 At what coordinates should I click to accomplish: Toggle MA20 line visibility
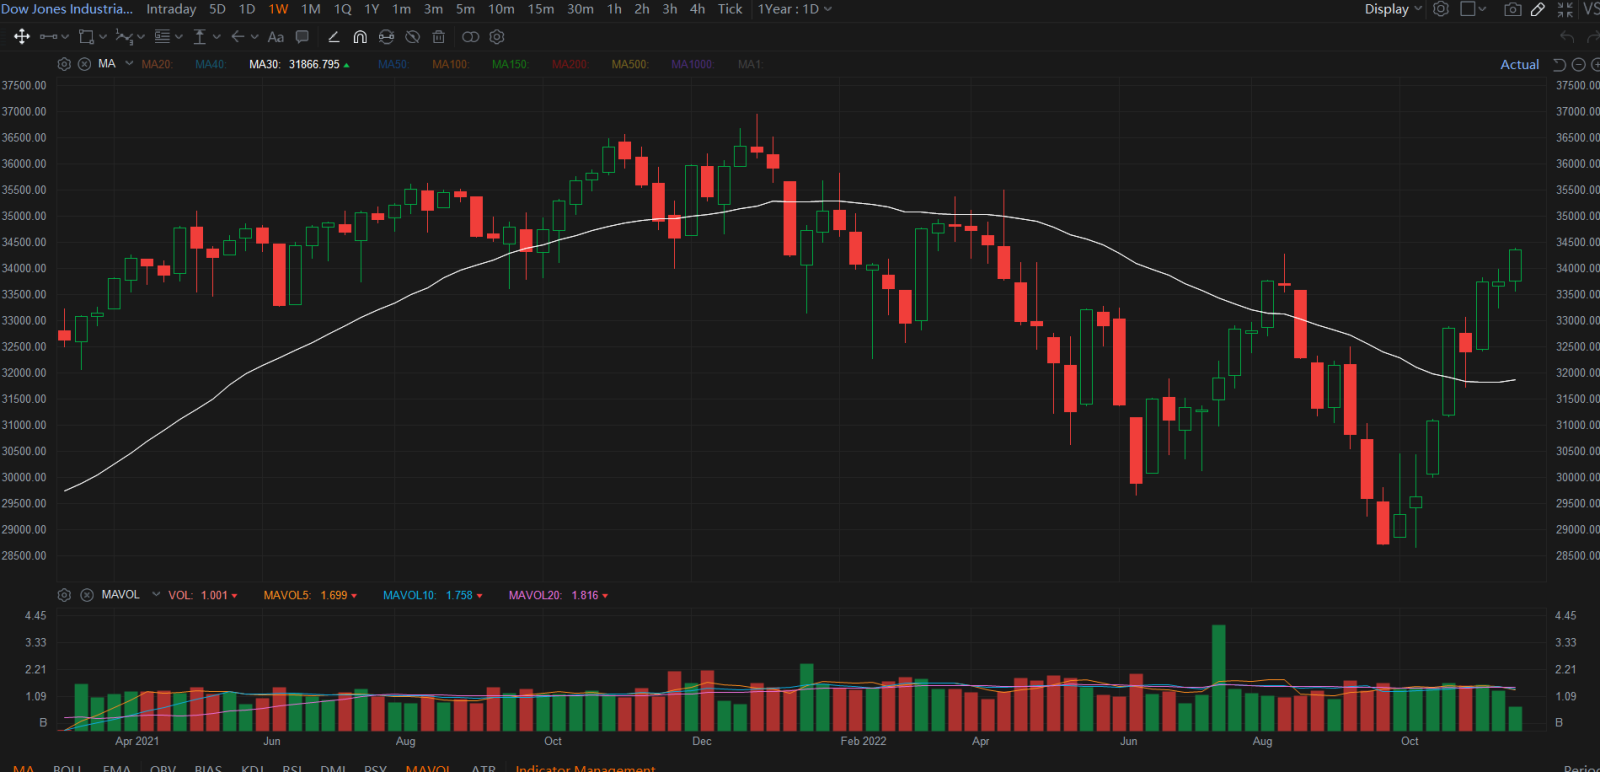pyautogui.click(x=157, y=64)
